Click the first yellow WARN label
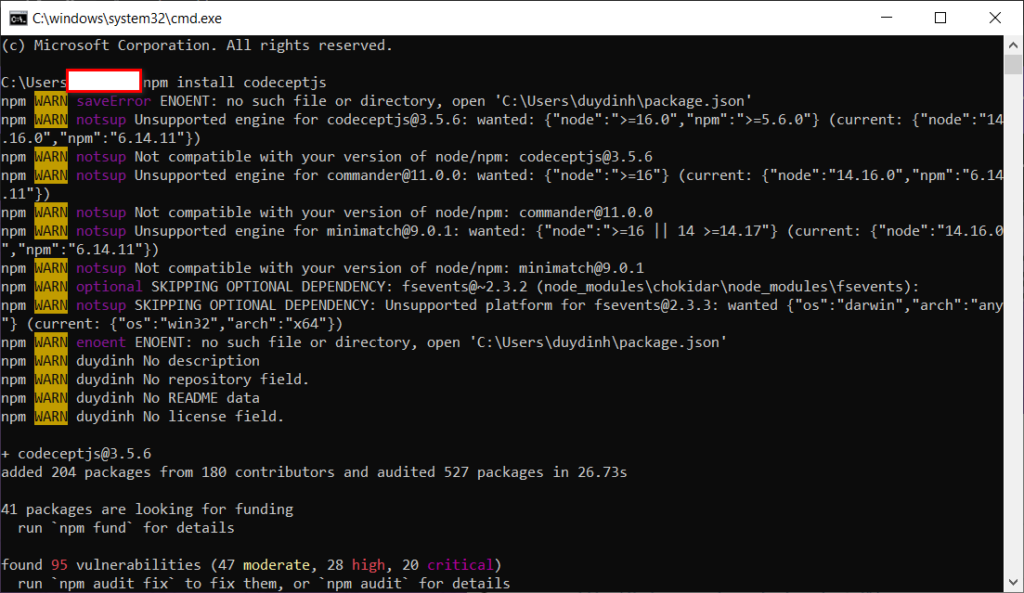This screenshot has width=1024, height=593. (51, 101)
